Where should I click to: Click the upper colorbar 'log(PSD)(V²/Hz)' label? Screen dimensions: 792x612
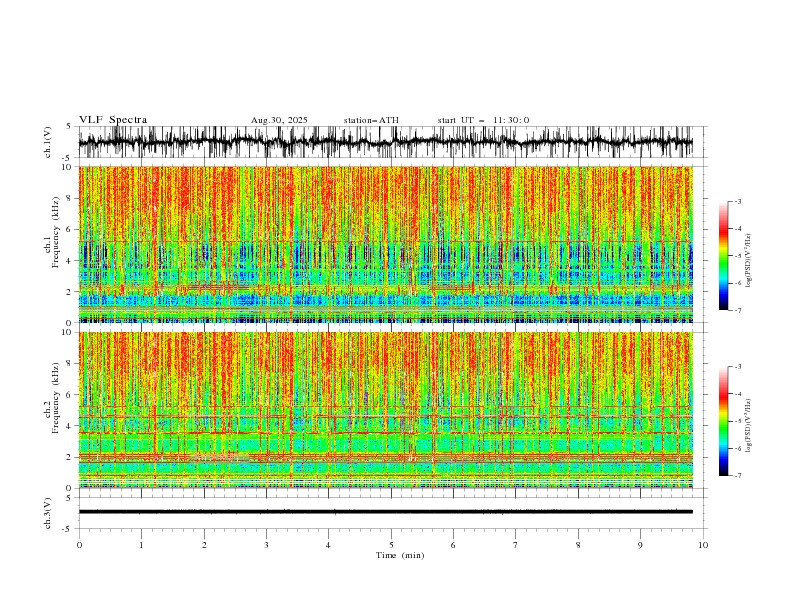pyautogui.click(x=749, y=261)
